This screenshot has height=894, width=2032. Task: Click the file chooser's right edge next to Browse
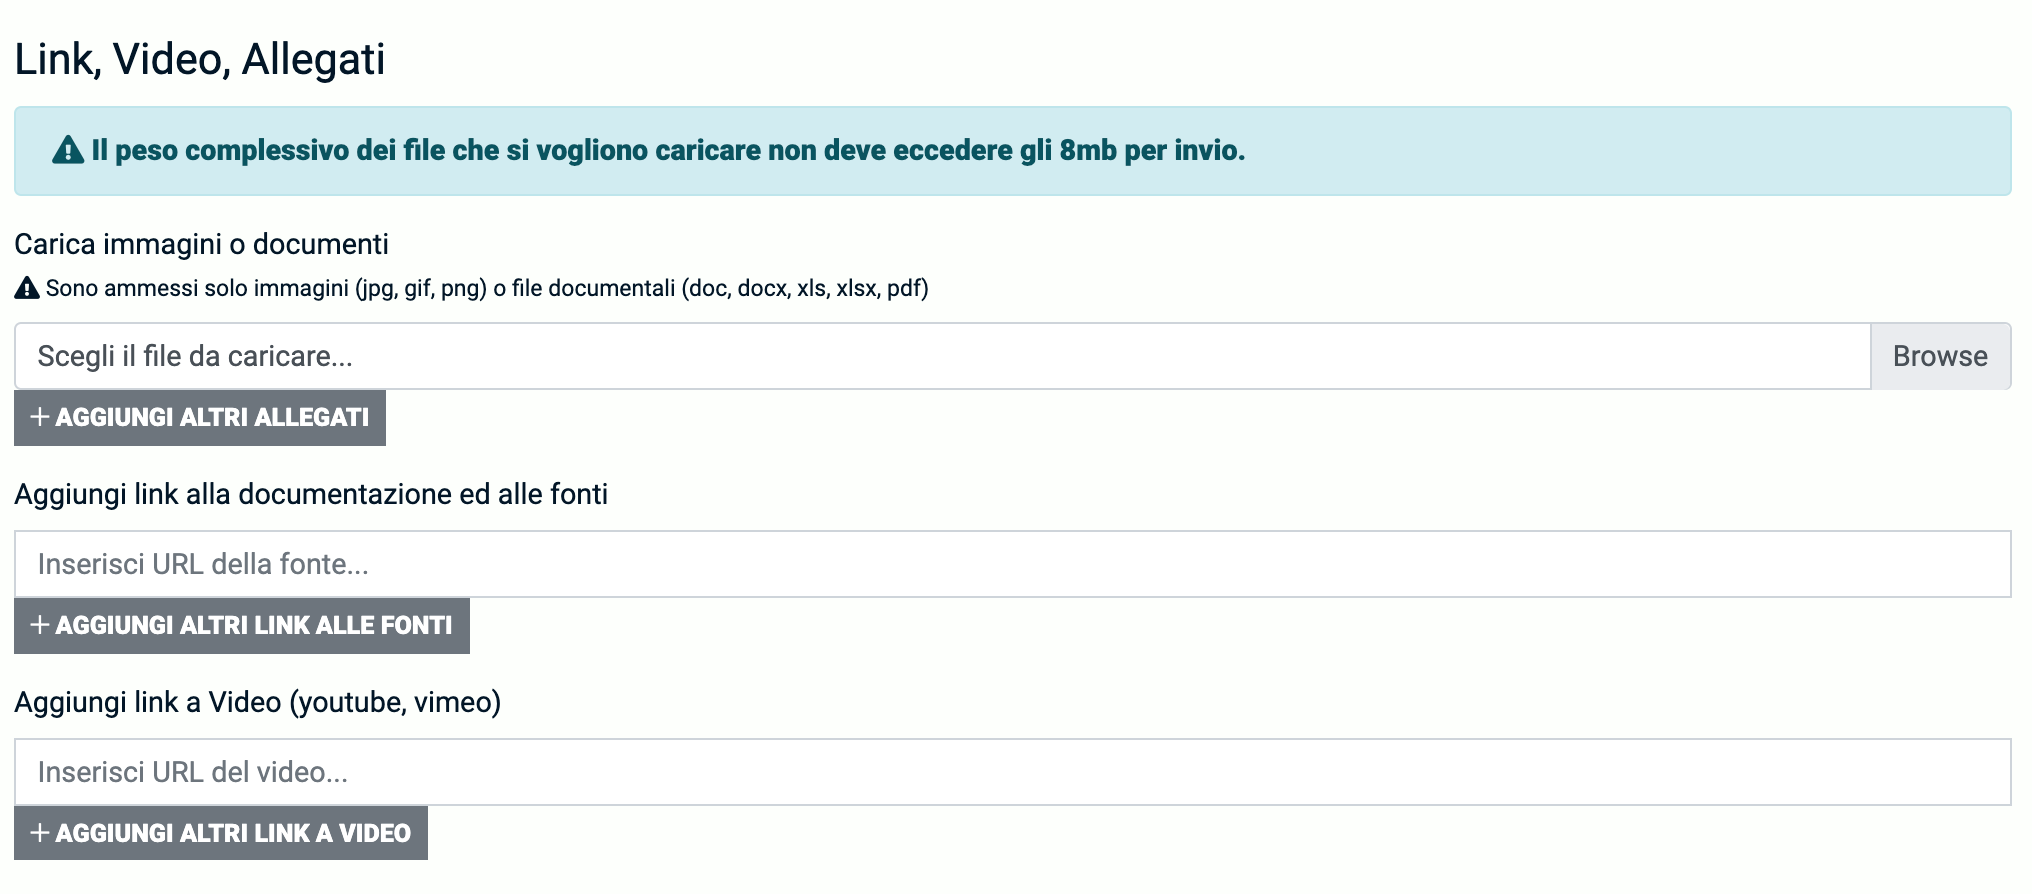point(1855,356)
